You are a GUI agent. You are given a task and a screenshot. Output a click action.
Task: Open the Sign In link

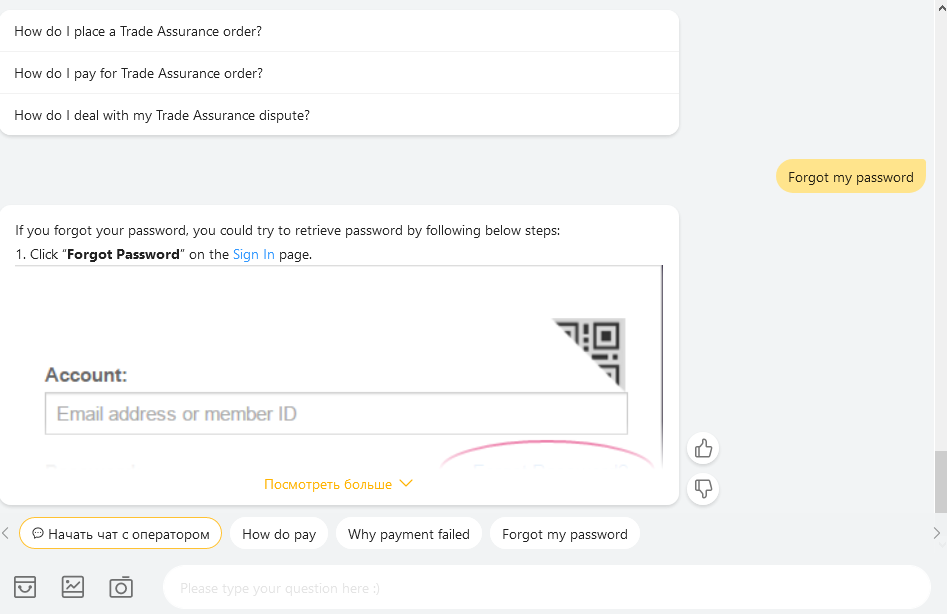pyautogui.click(x=254, y=254)
